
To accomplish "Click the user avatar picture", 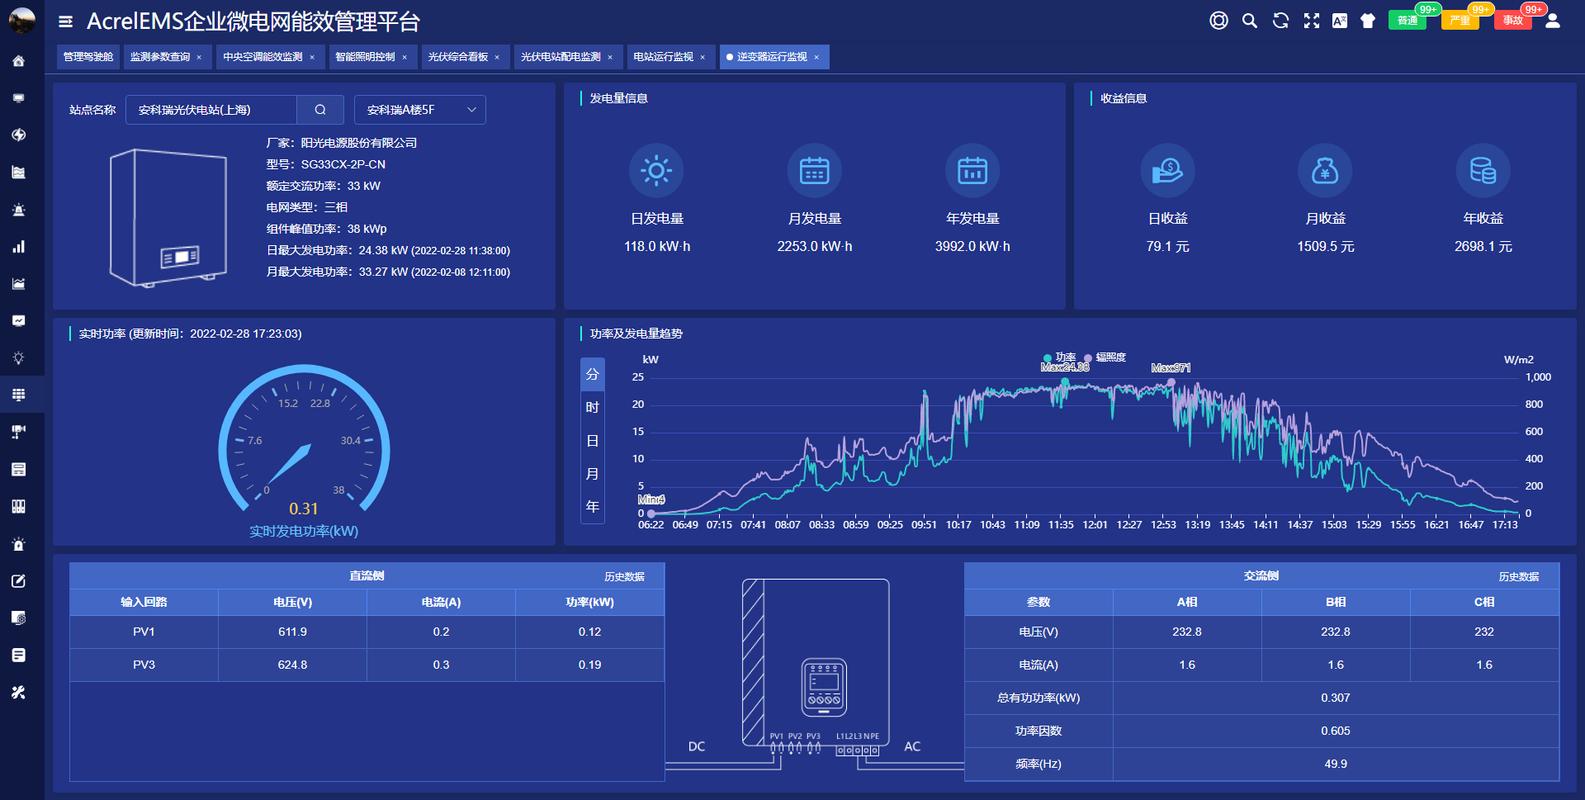I will [21, 19].
